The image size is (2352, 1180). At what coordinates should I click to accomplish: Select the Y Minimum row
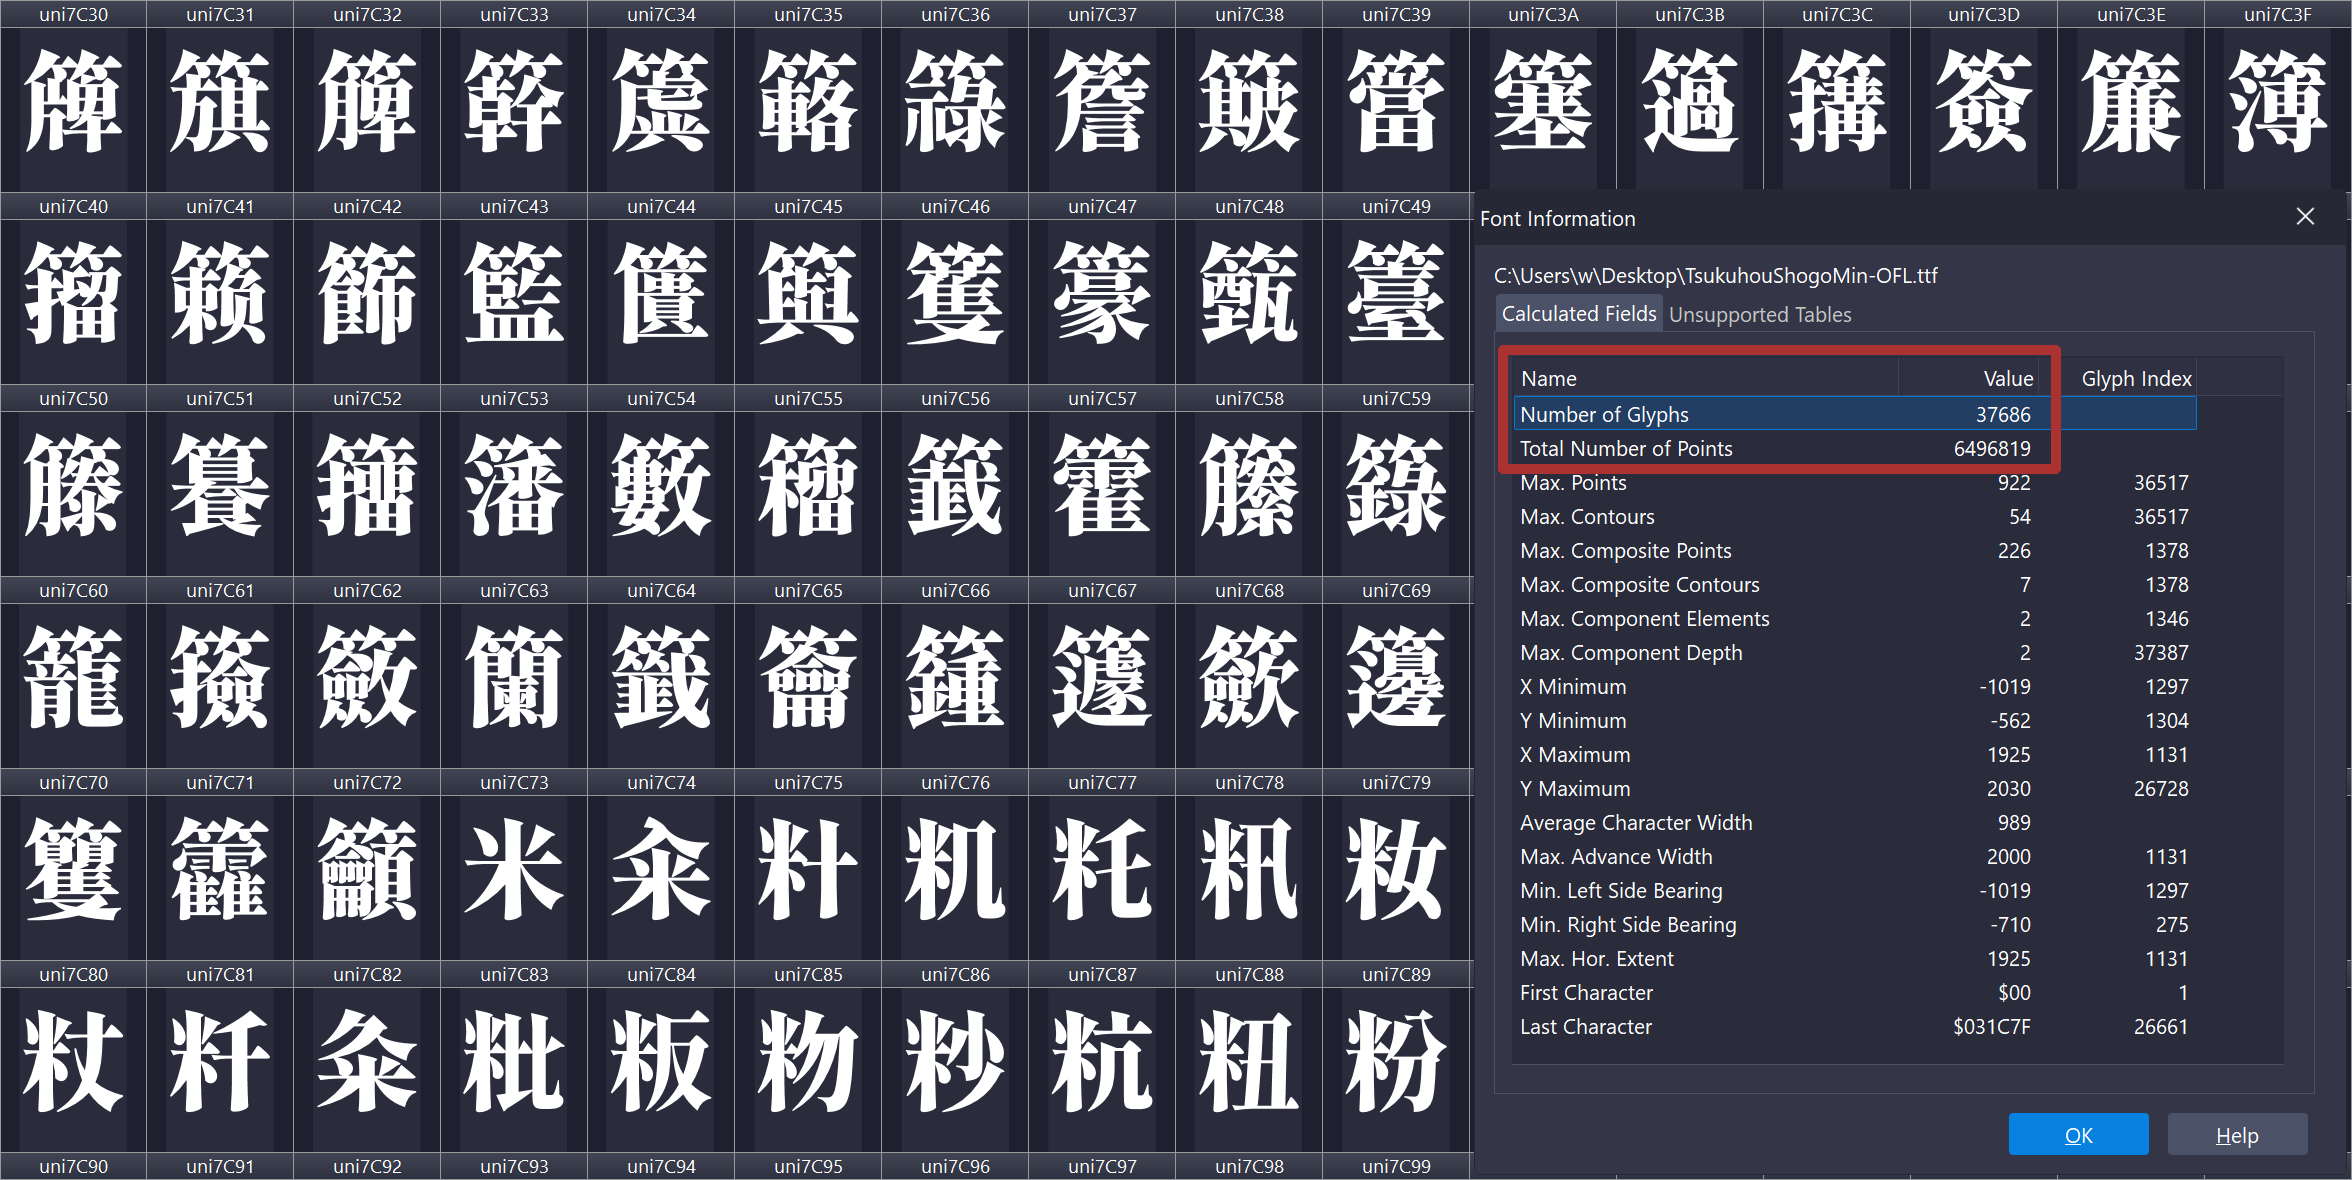coord(1855,720)
